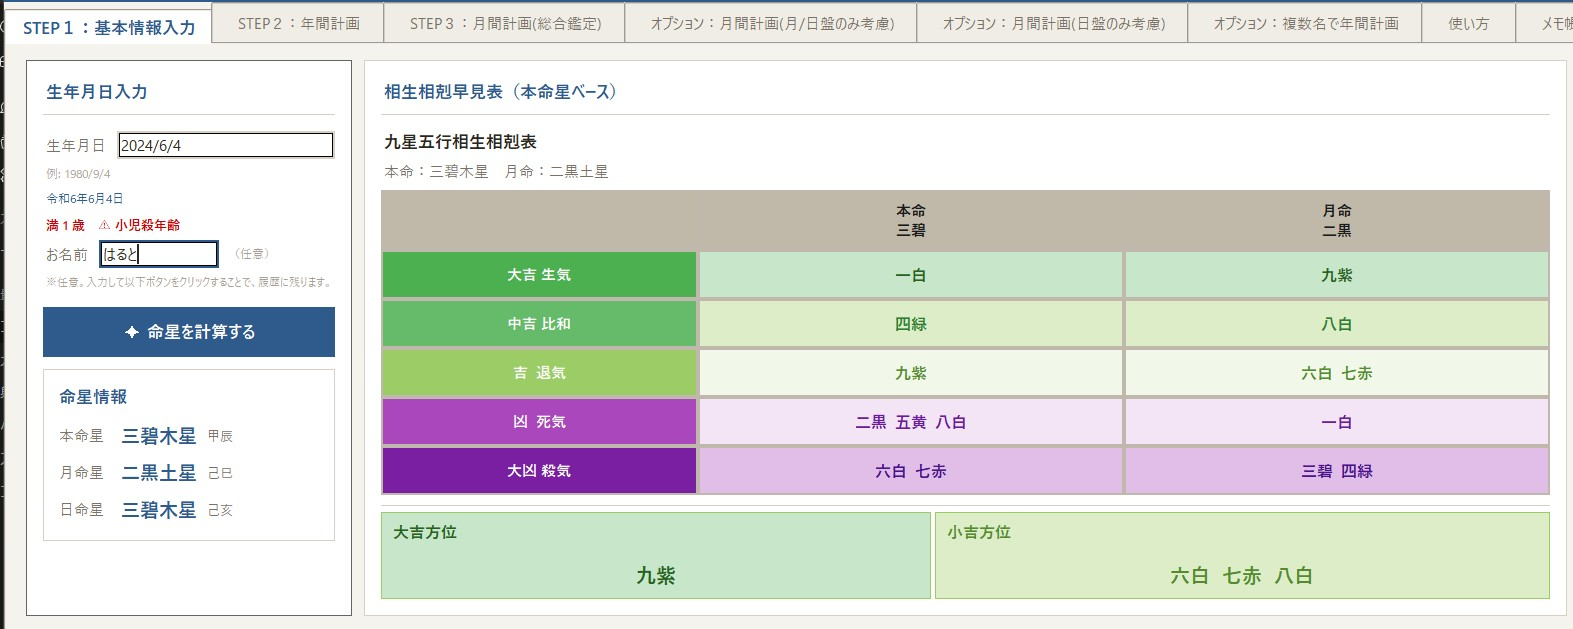Click the 三碧 四緑 cell in 大凶 row
Screen dimensions: 1573x629
(x=1337, y=471)
